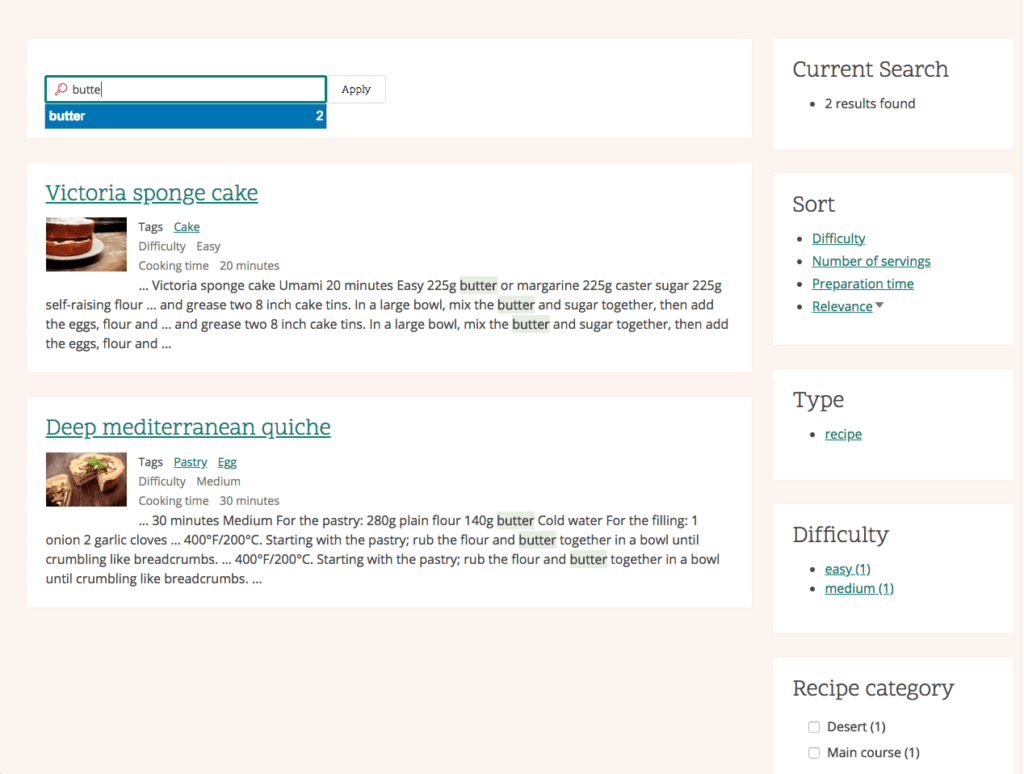
Task: Click the Cake tag
Action: (186, 226)
